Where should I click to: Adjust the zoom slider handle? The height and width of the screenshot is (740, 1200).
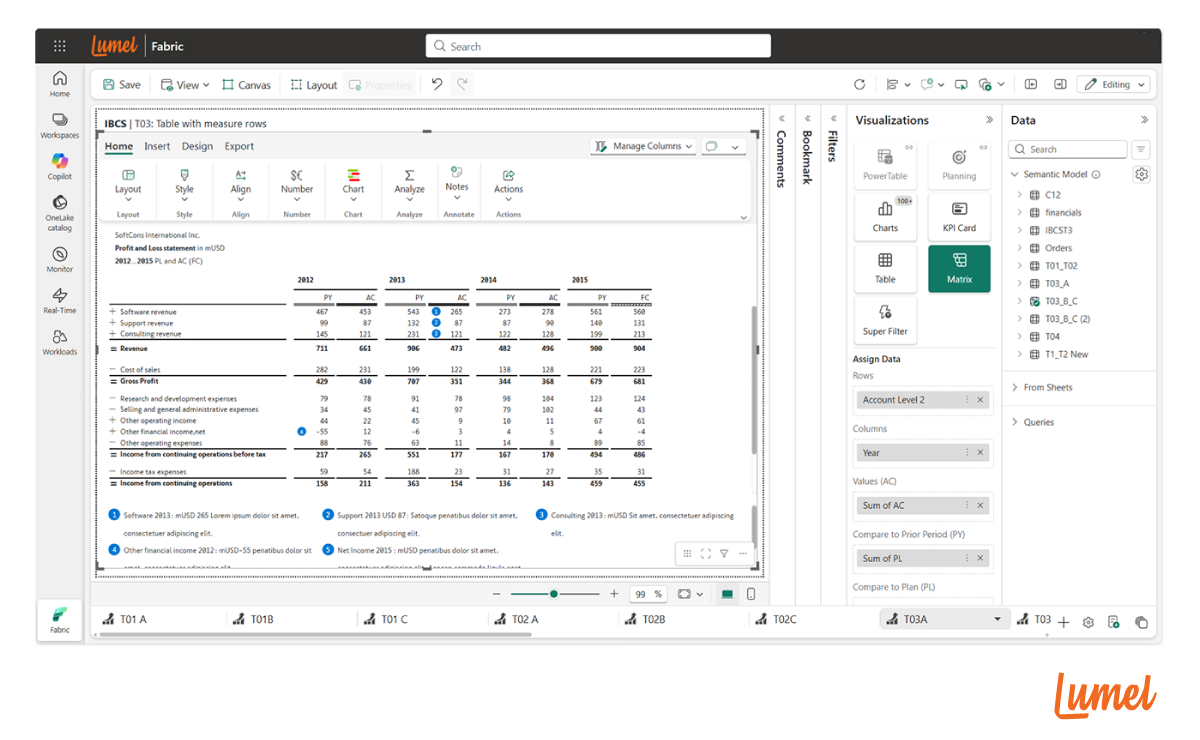click(554, 594)
